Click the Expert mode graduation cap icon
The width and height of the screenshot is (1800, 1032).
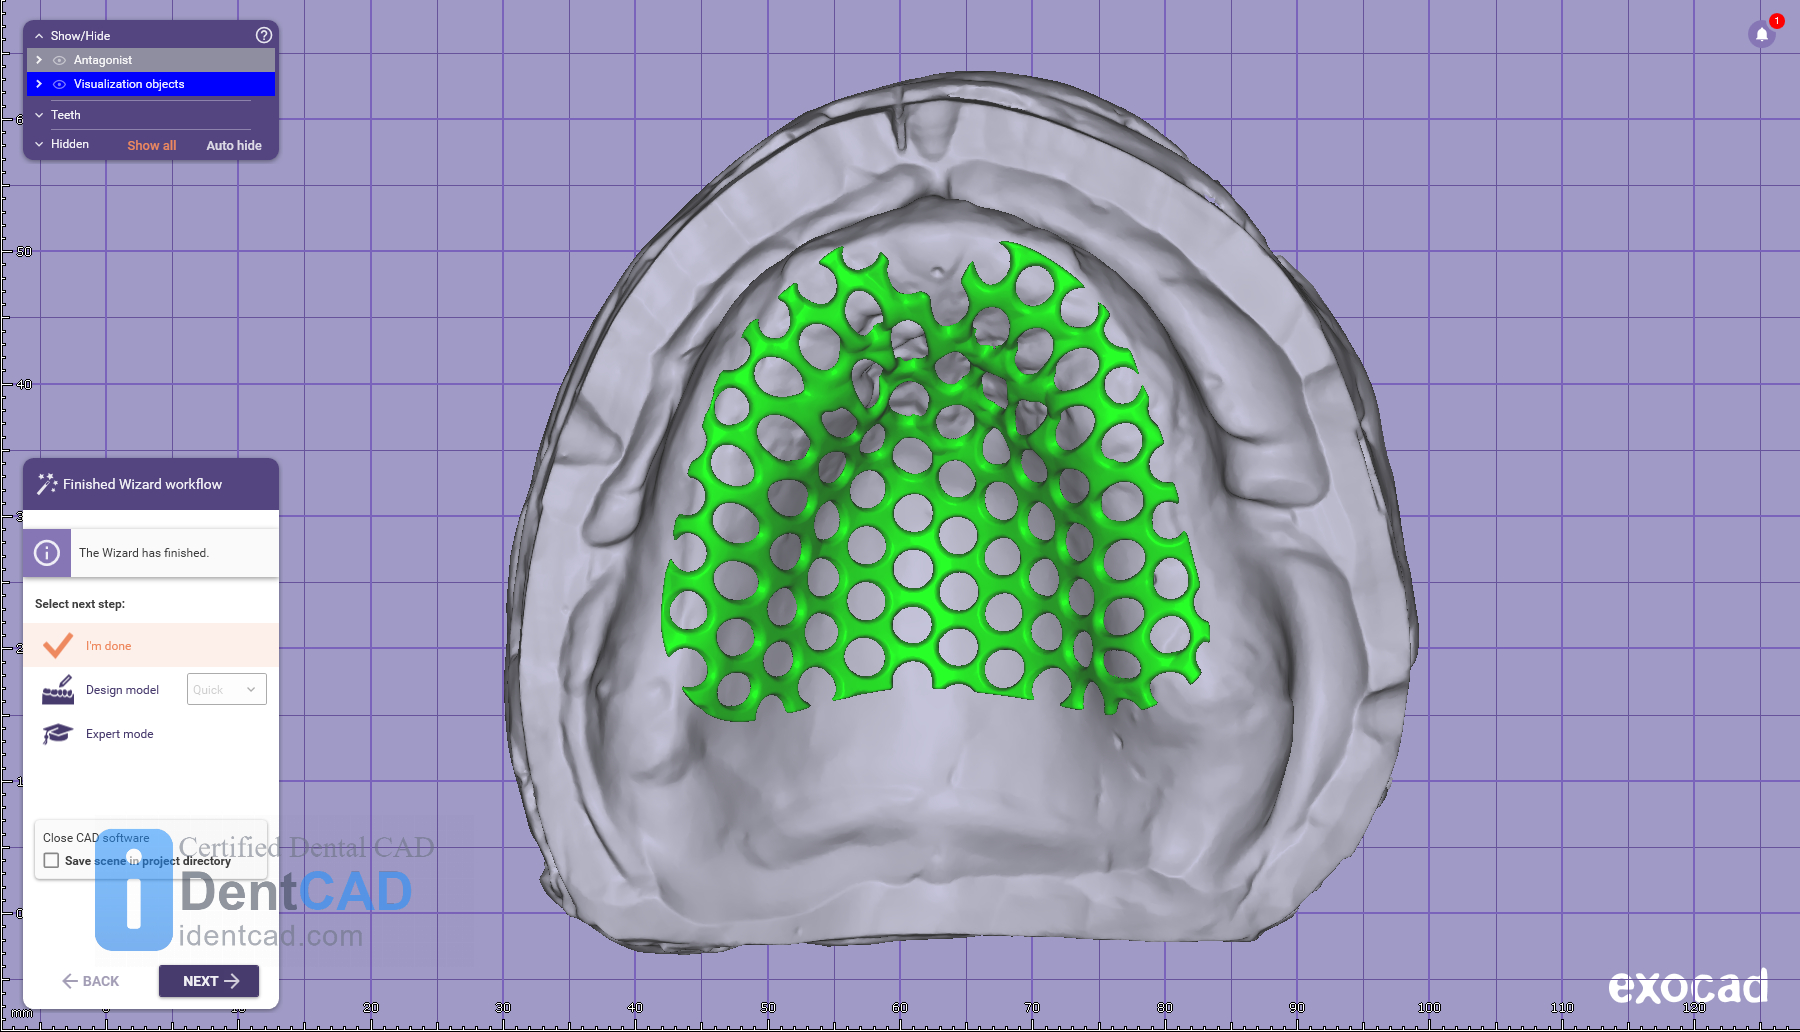[x=58, y=734]
